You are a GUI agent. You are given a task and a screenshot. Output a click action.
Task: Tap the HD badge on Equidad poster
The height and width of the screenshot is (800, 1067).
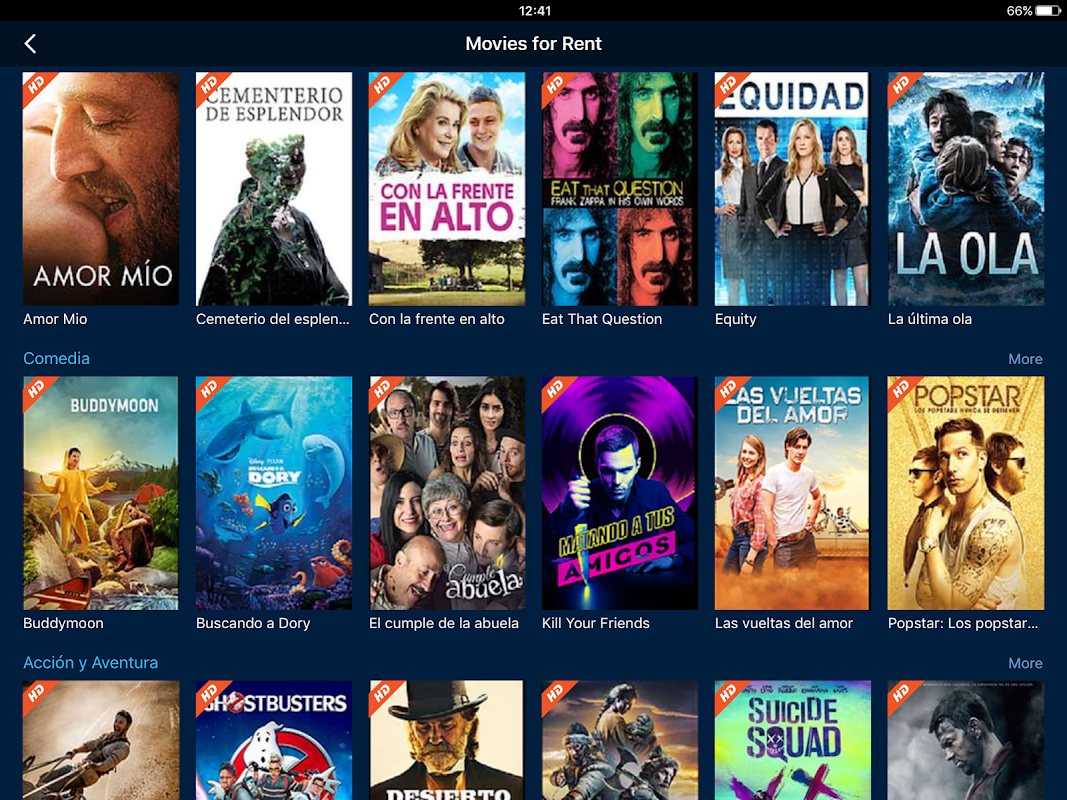[x=728, y=86]
